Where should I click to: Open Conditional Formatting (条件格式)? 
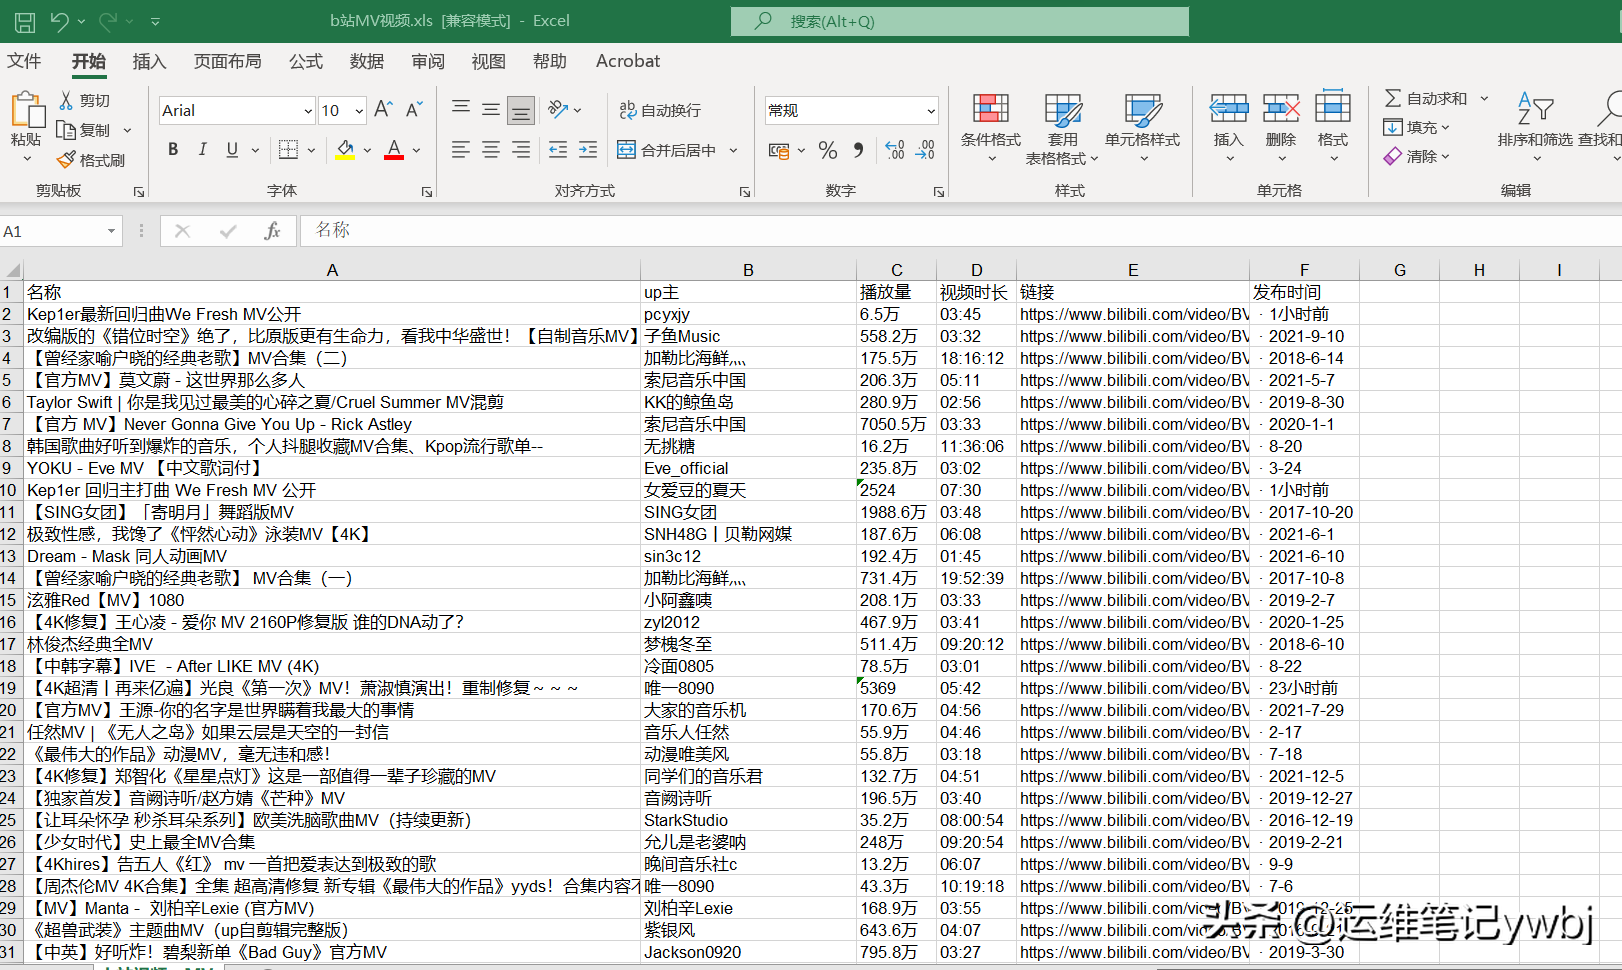(x=991, y=126)
